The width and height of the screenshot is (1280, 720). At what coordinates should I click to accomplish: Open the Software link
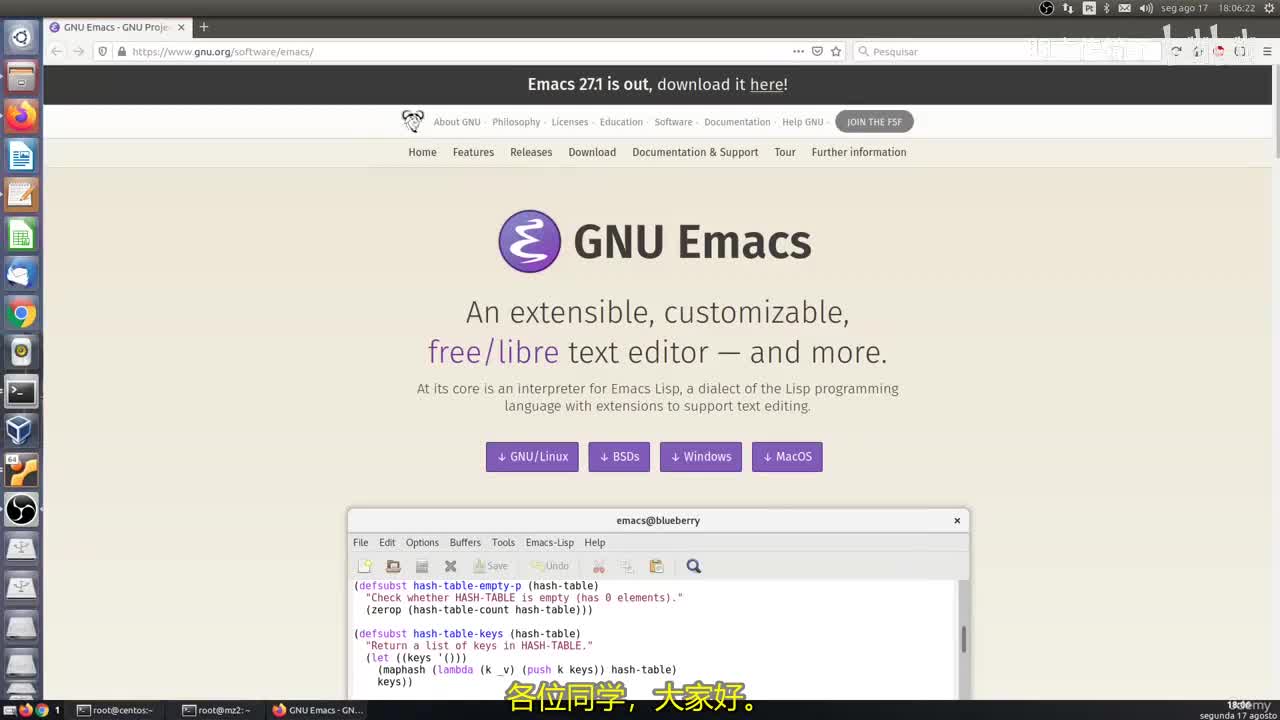click(673, 122)
